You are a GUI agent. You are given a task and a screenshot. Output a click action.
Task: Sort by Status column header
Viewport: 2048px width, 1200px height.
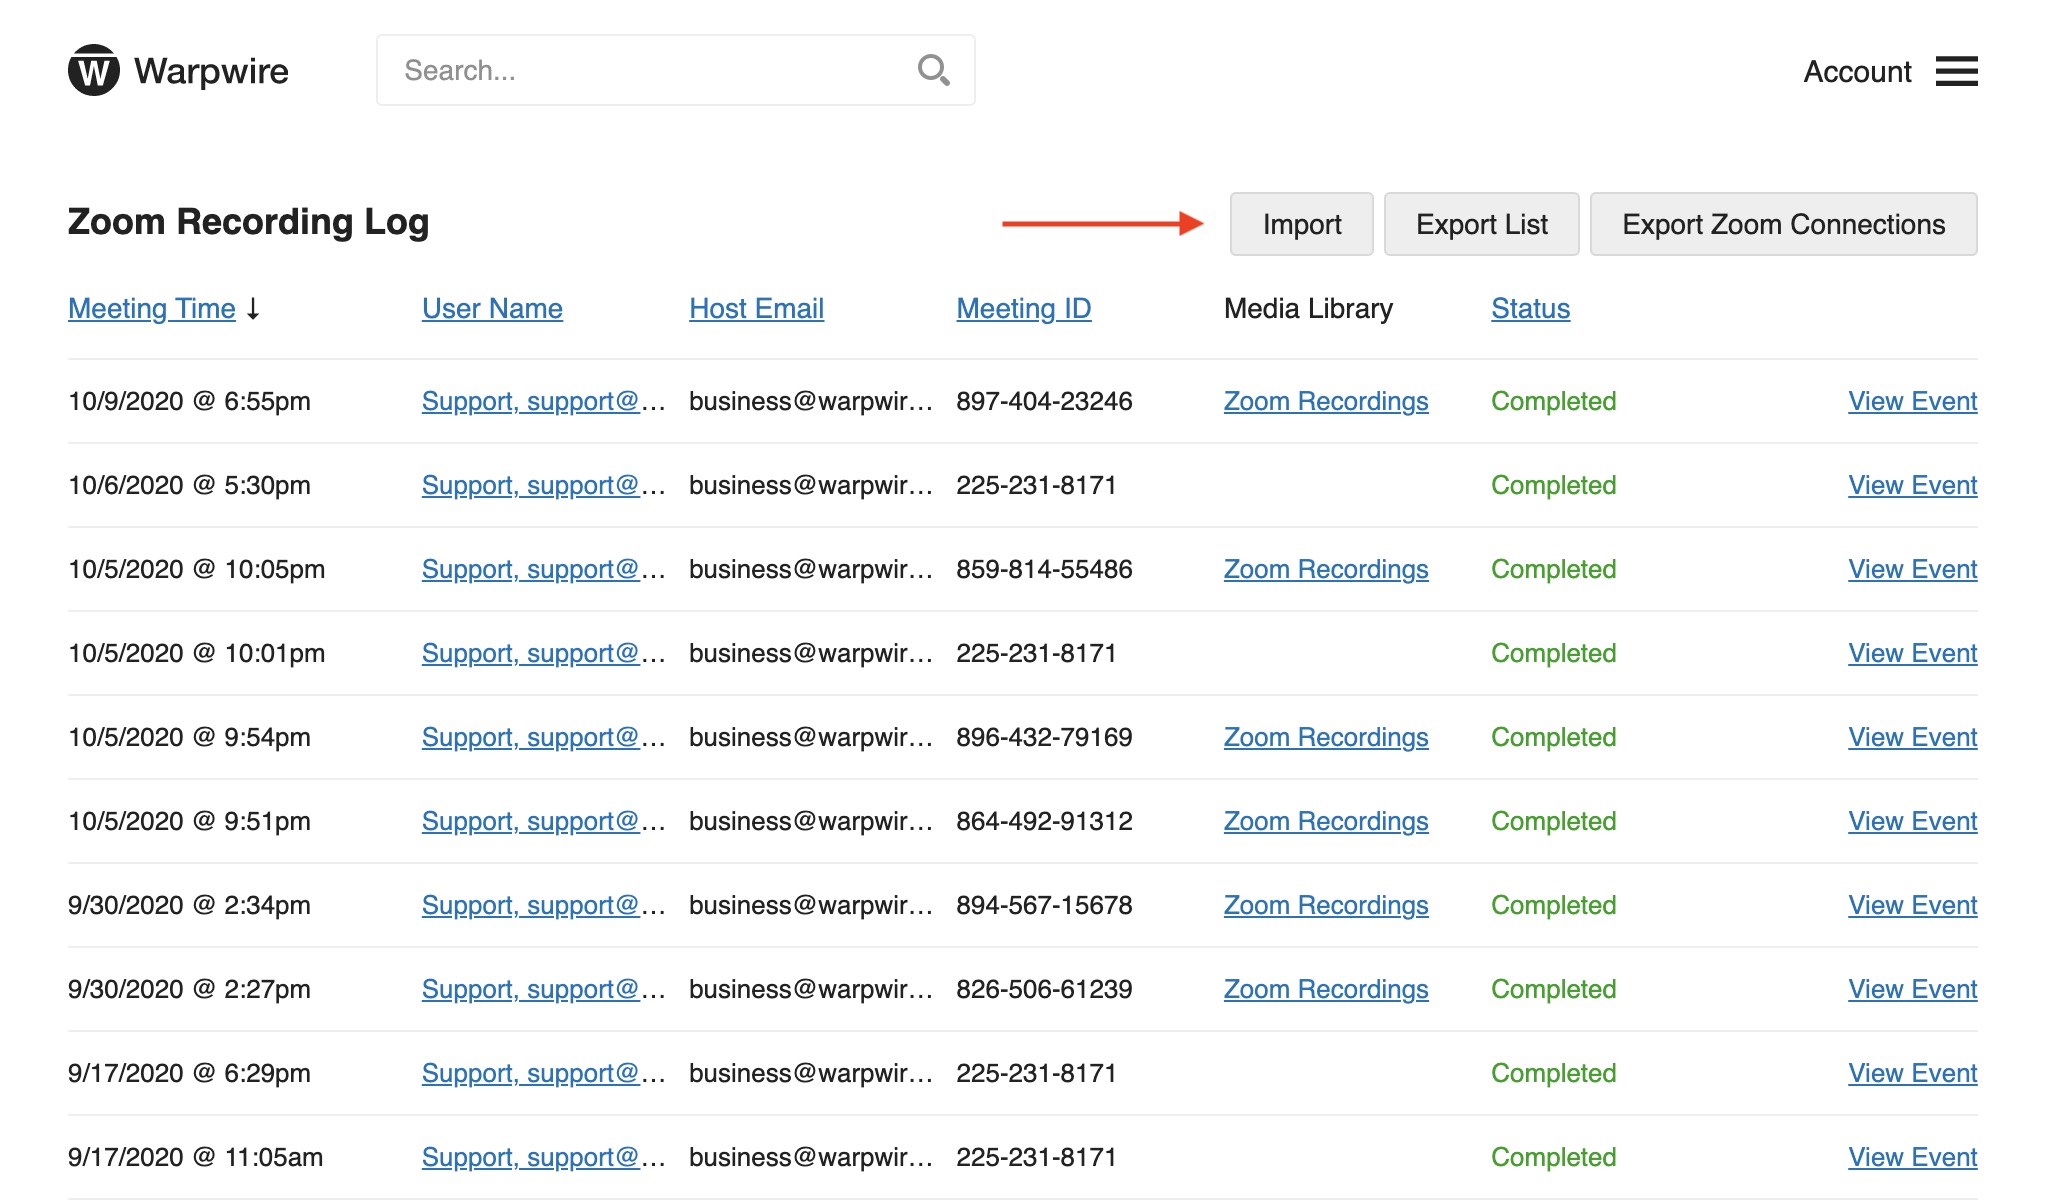(1530, 308)
